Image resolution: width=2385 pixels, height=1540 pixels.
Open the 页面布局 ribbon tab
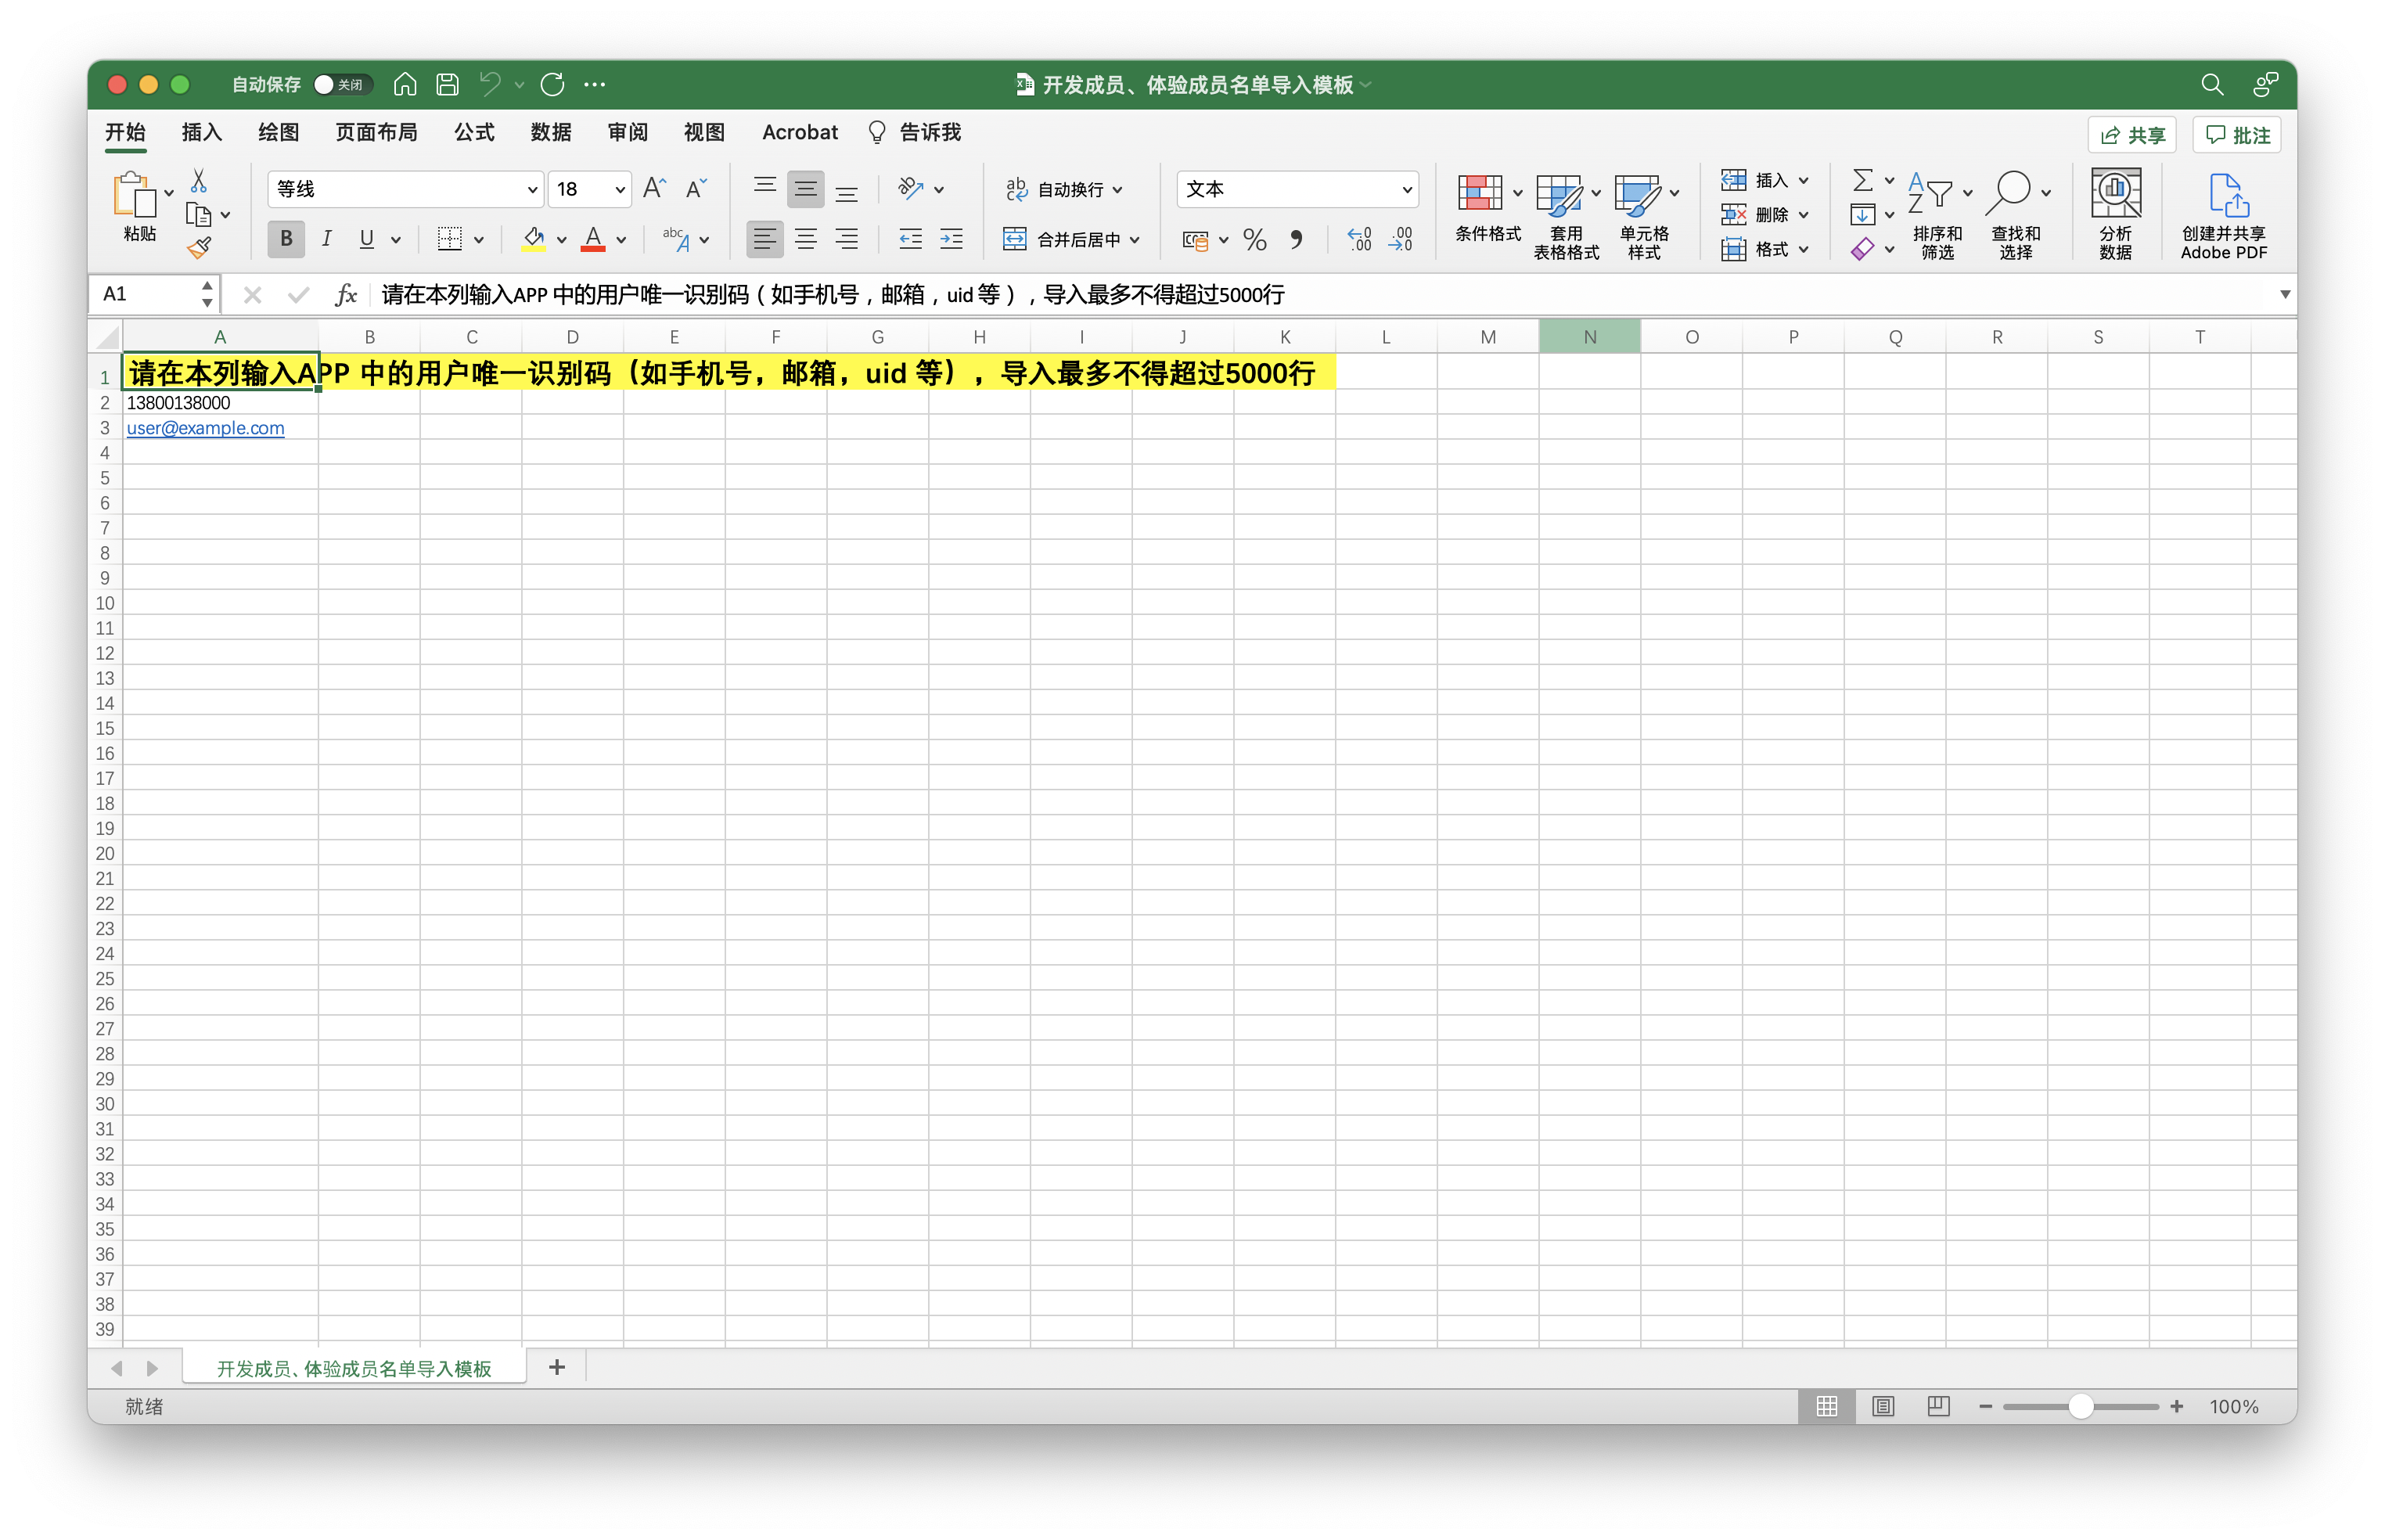376,132
